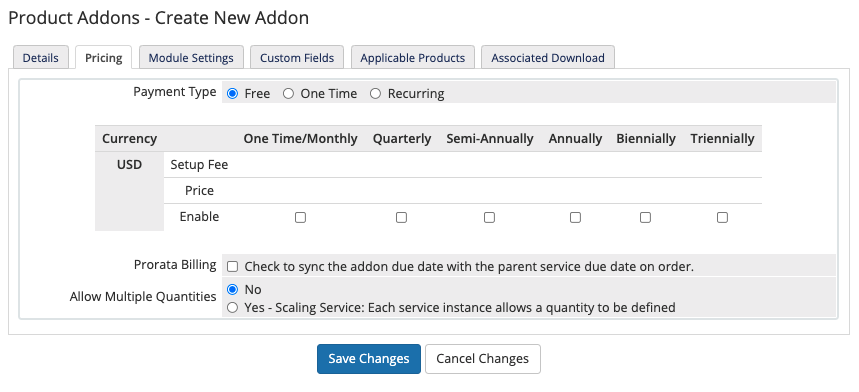Switch to the Details tab

coord(41,57)
